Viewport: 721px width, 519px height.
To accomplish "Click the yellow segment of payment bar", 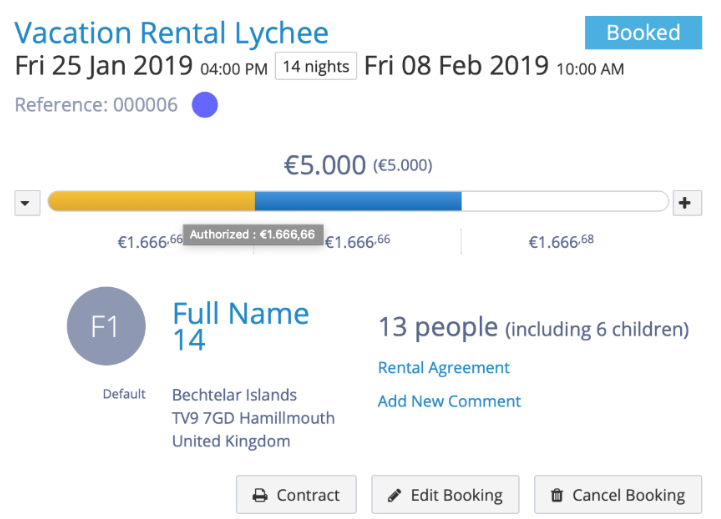I will [150, 202].
